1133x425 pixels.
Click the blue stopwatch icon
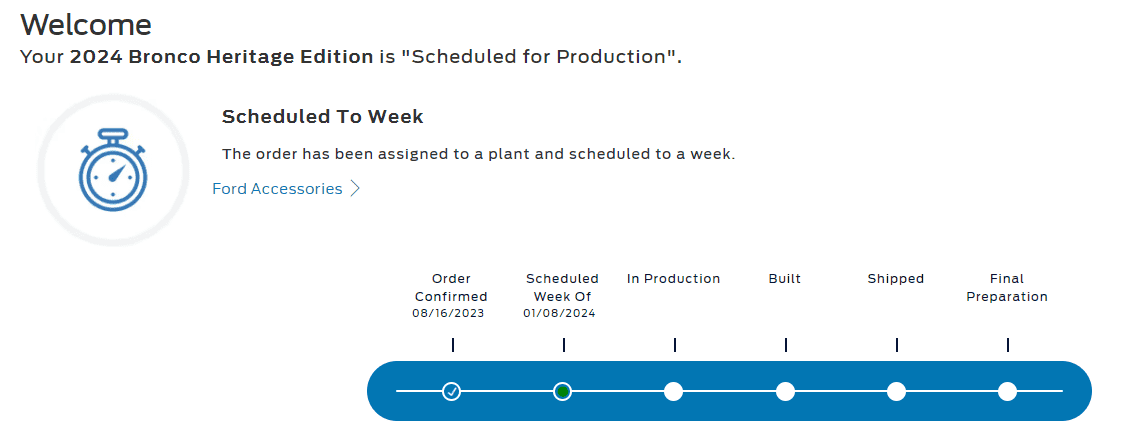point(113,170)
